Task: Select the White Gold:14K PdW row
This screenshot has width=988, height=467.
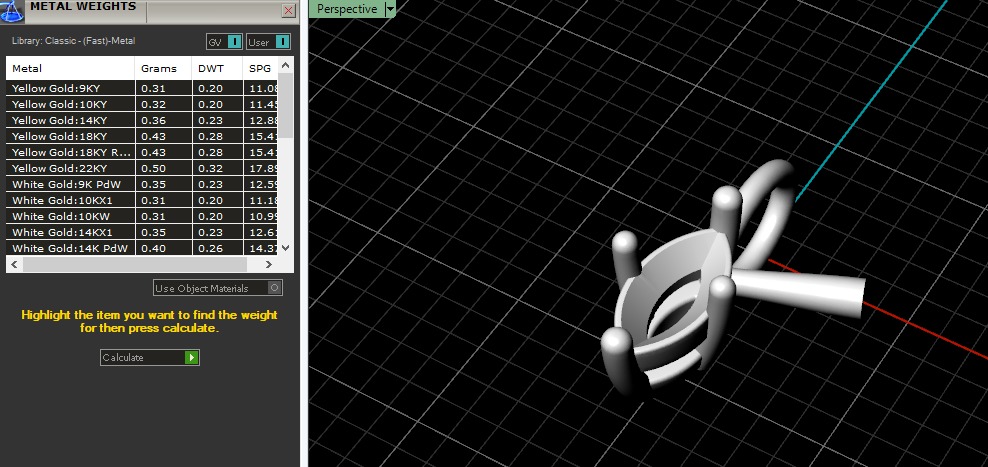Action: tap(142, 248)
